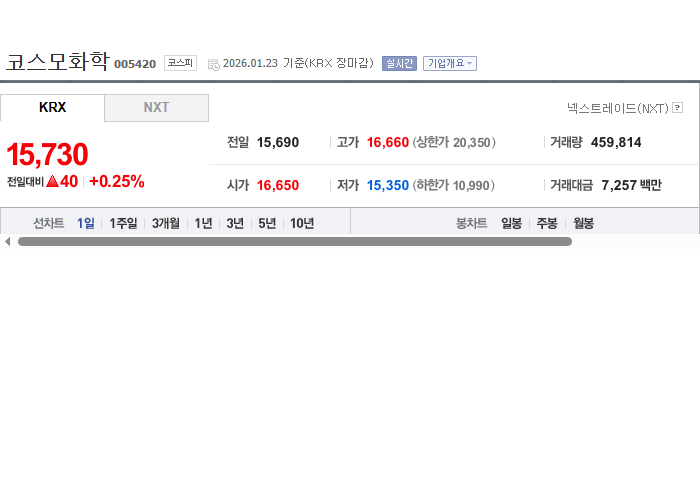Click the previous close value 15,690
Screen dimensions: 700x490
(x=278, y=142)
